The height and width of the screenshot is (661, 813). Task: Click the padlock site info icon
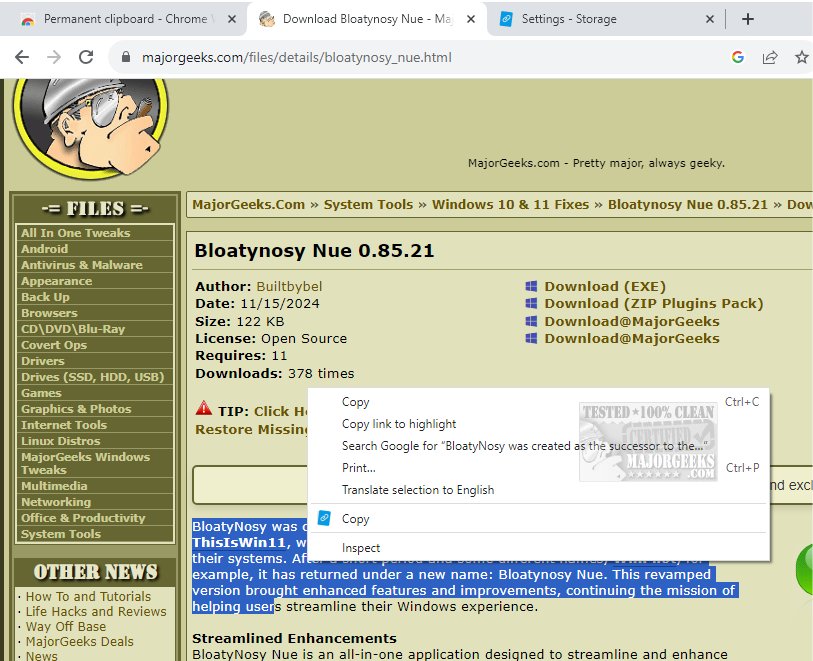pyautogui.click(x=125, y=57)
